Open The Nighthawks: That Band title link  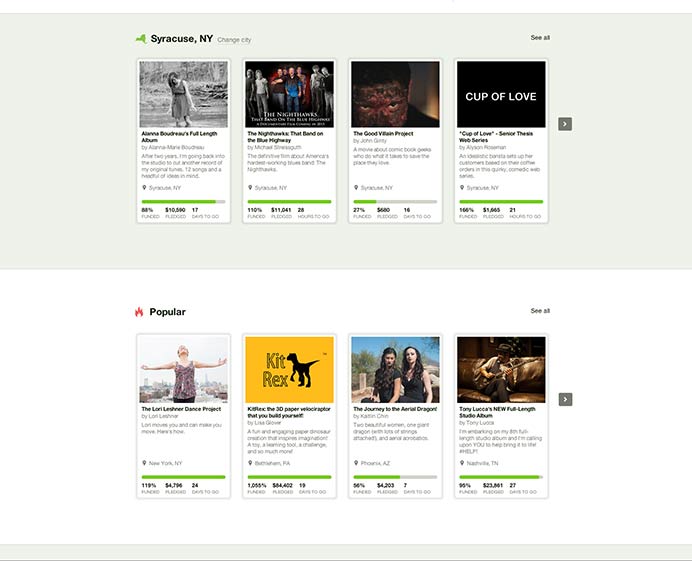285,137
